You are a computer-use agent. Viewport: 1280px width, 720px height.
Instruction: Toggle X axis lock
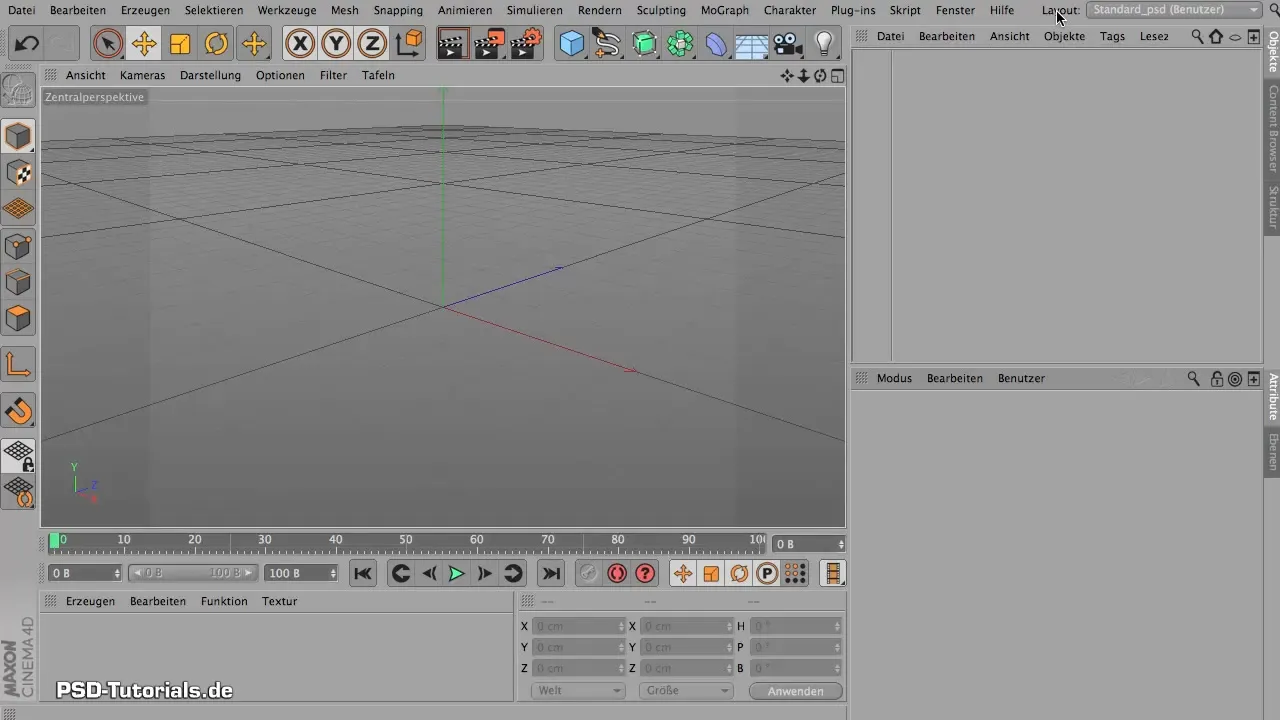[x=300, y=44]
